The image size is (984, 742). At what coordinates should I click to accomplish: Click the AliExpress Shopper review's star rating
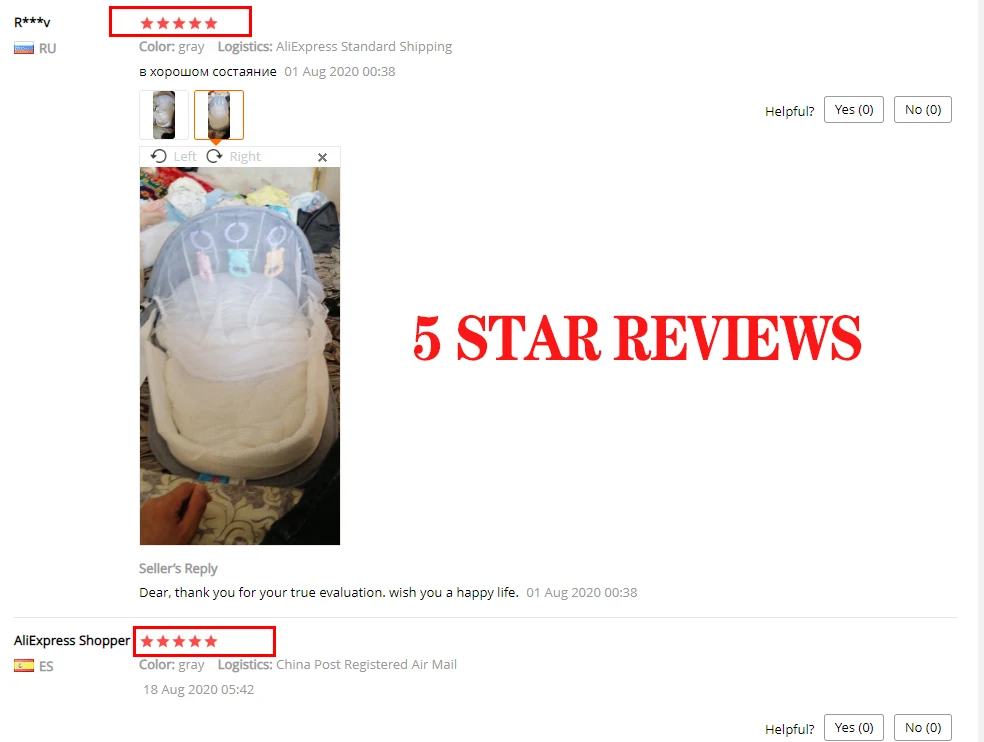[179, 642]
